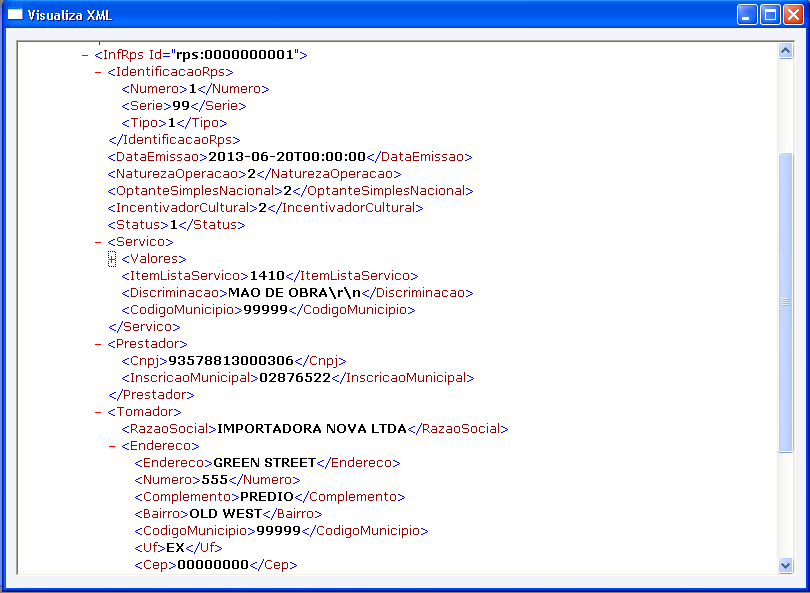
Task: Select the Cnpj value 93578813000306
Action: (231, 361)
